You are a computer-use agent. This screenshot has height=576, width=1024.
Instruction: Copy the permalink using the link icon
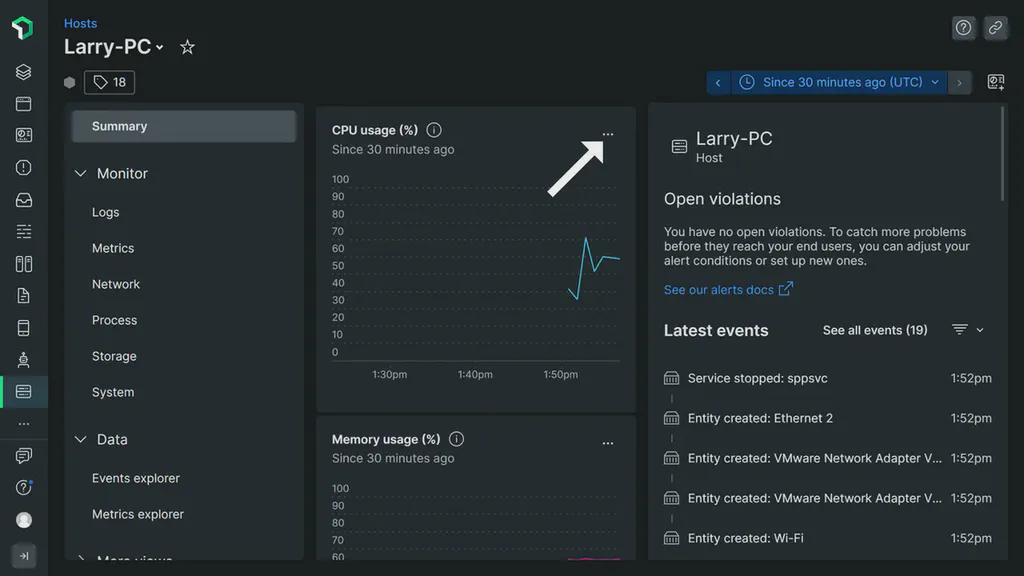(995, 28)
